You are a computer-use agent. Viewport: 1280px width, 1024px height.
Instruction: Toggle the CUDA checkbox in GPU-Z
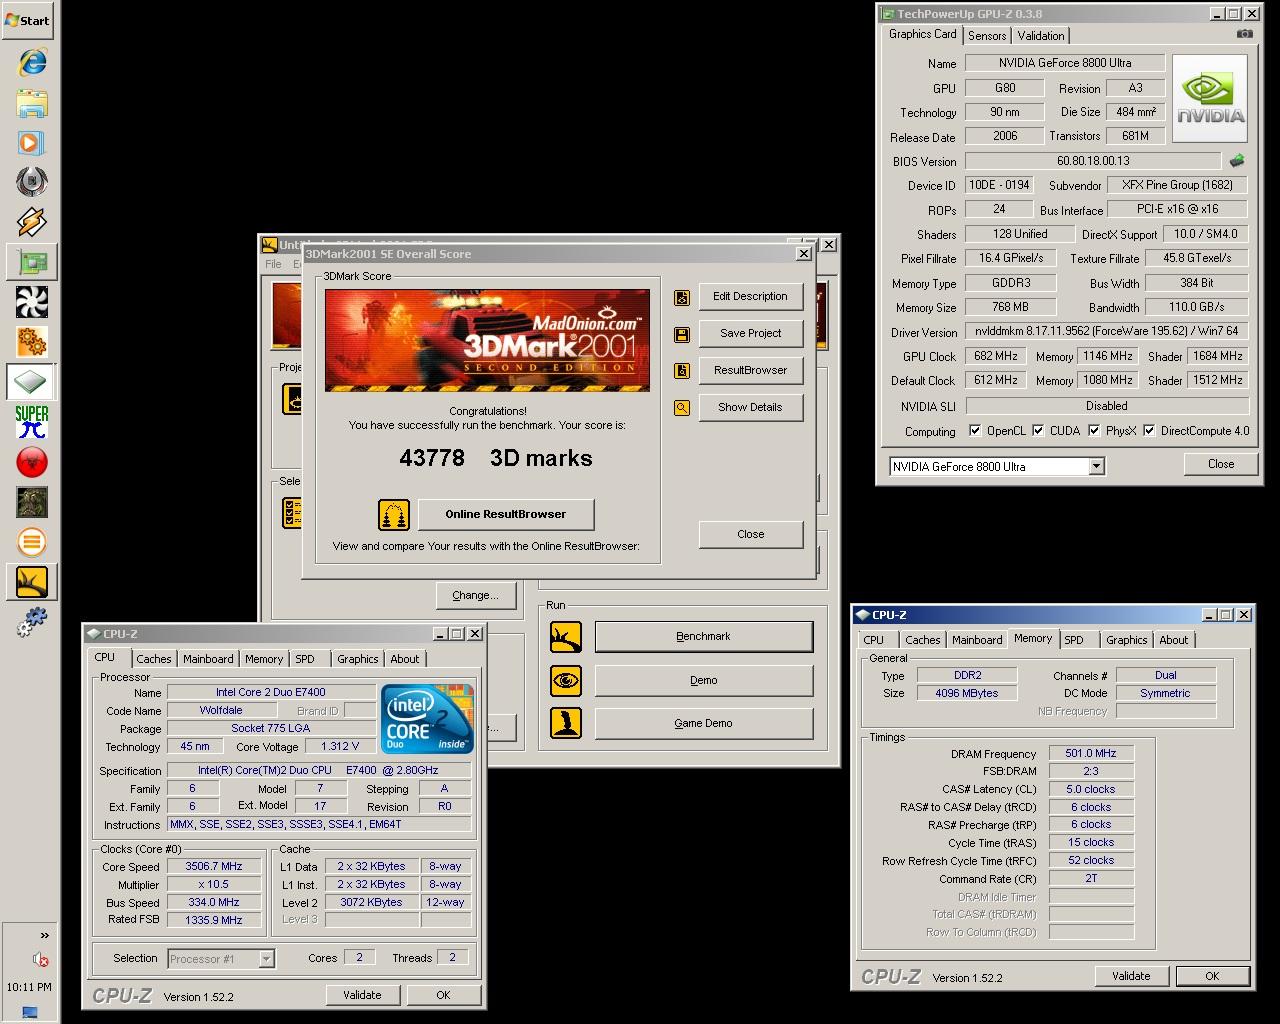click(x=1039, y=431)
